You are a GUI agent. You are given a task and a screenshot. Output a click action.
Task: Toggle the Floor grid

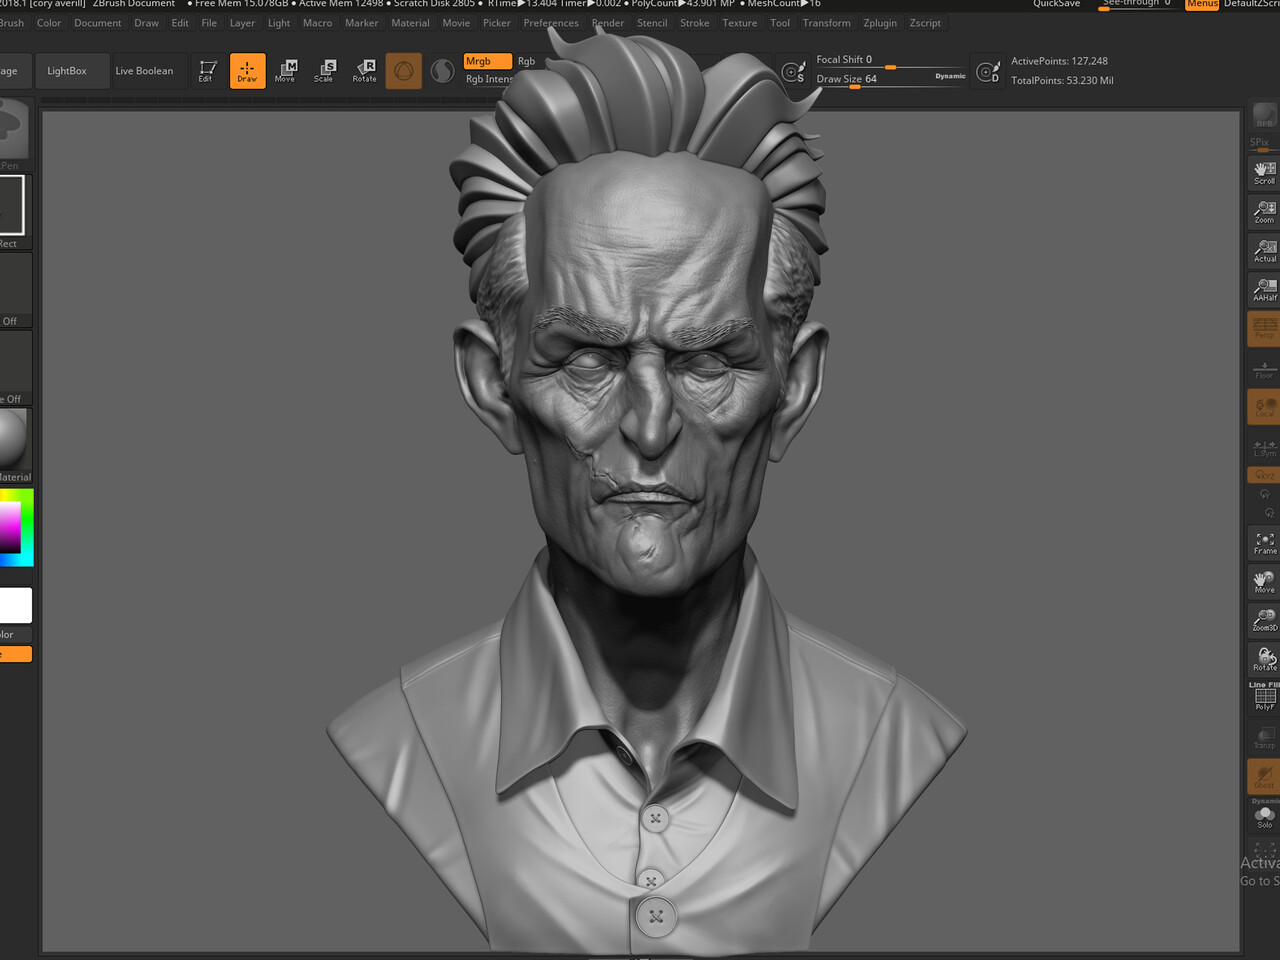click(1264, 368)
